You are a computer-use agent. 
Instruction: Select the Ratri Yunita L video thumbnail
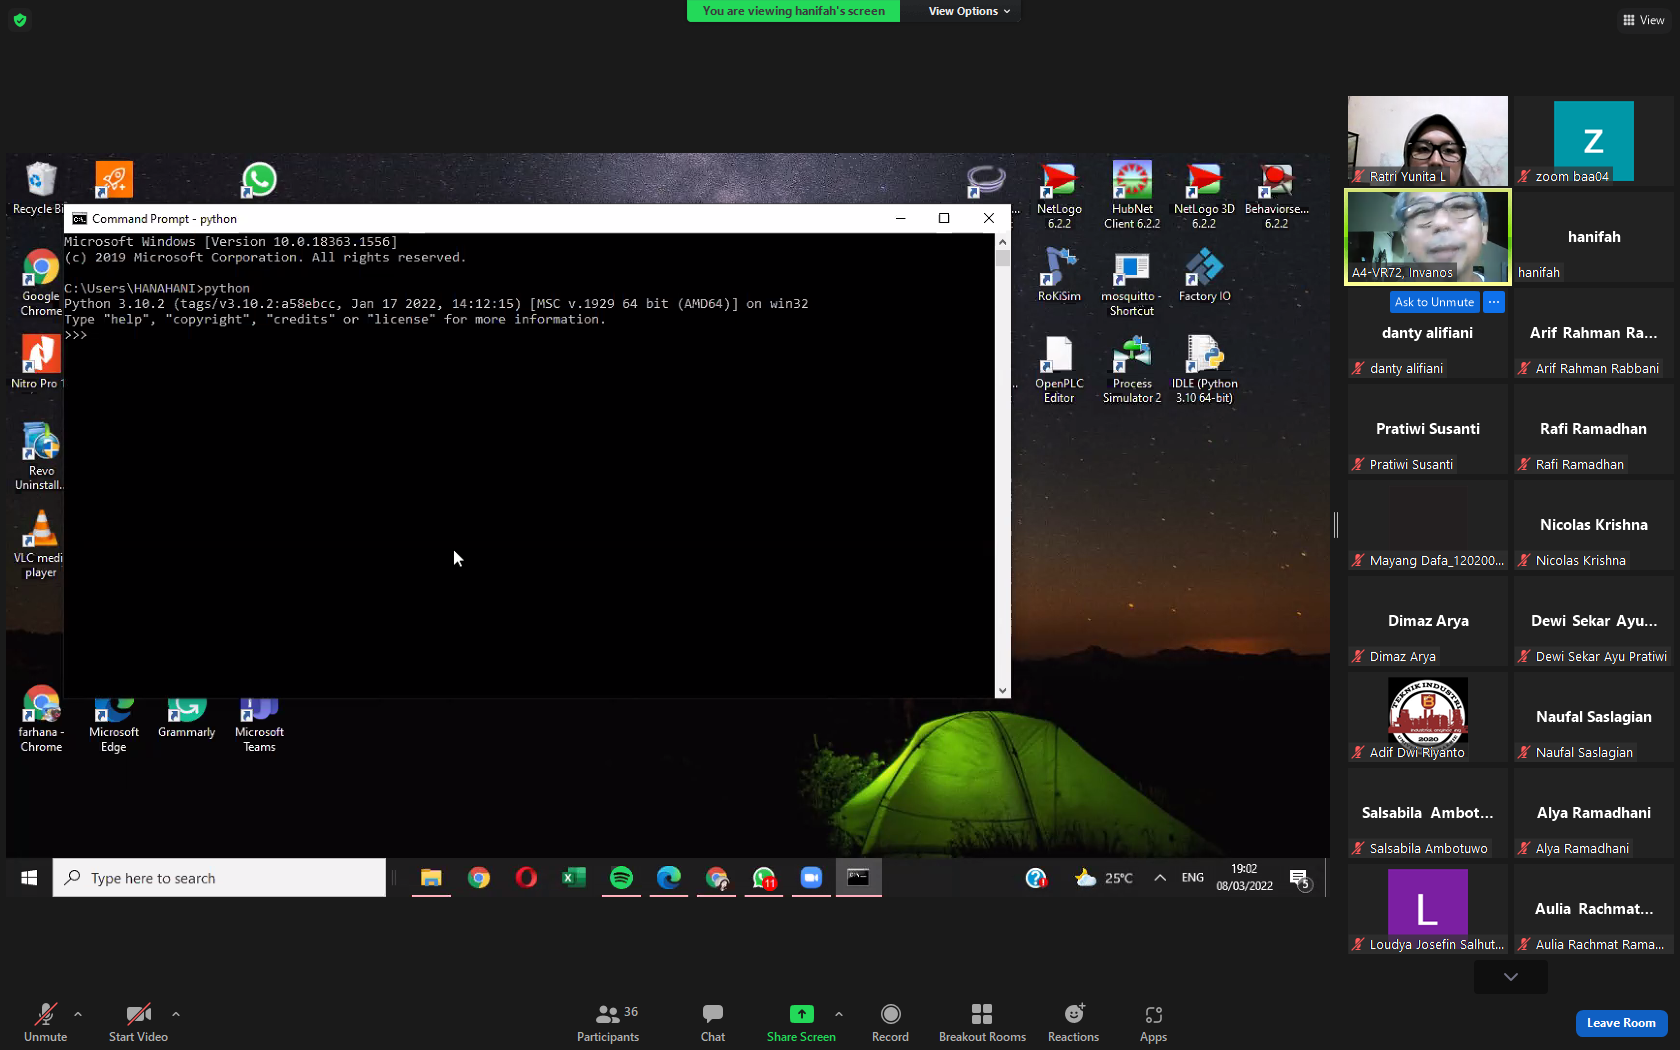click(x=1428, y=141)
